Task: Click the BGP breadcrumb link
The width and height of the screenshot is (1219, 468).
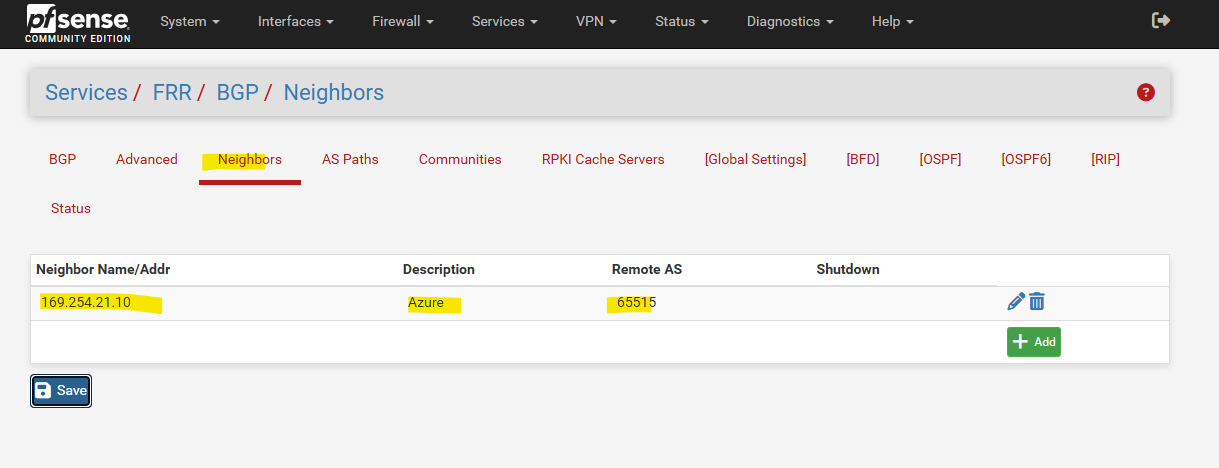Action: (x=238, y=92)
